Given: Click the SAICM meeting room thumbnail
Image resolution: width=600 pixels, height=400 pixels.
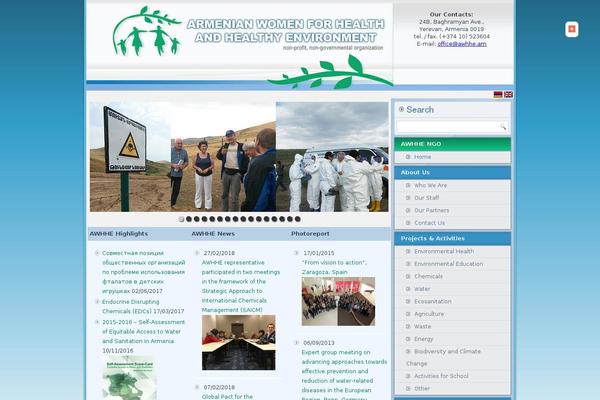Looking at the screenshot, I should coord(238,343).
